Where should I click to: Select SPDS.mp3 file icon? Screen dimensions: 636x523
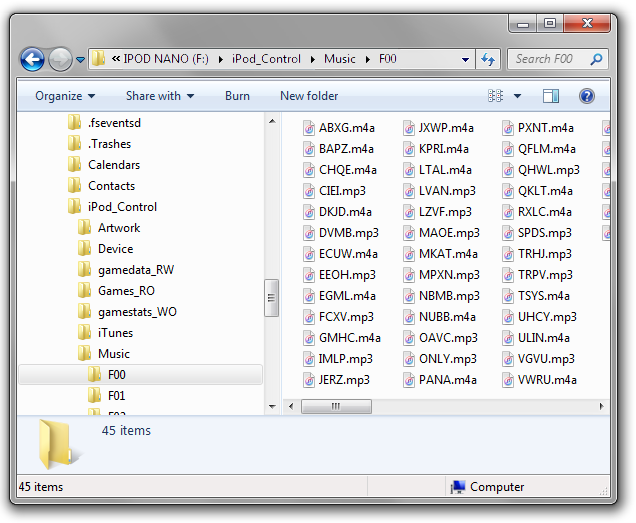[x=508, y=233]
